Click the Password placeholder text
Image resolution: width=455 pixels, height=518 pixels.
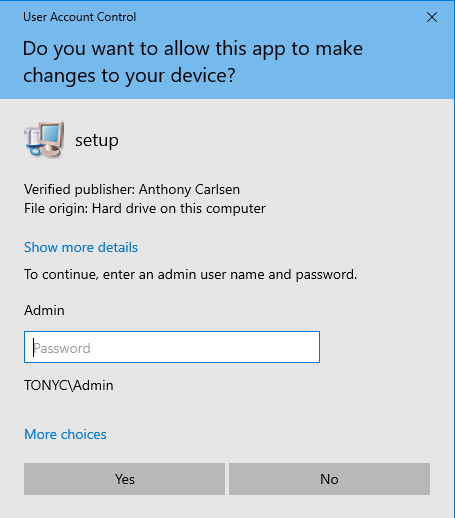62,348
